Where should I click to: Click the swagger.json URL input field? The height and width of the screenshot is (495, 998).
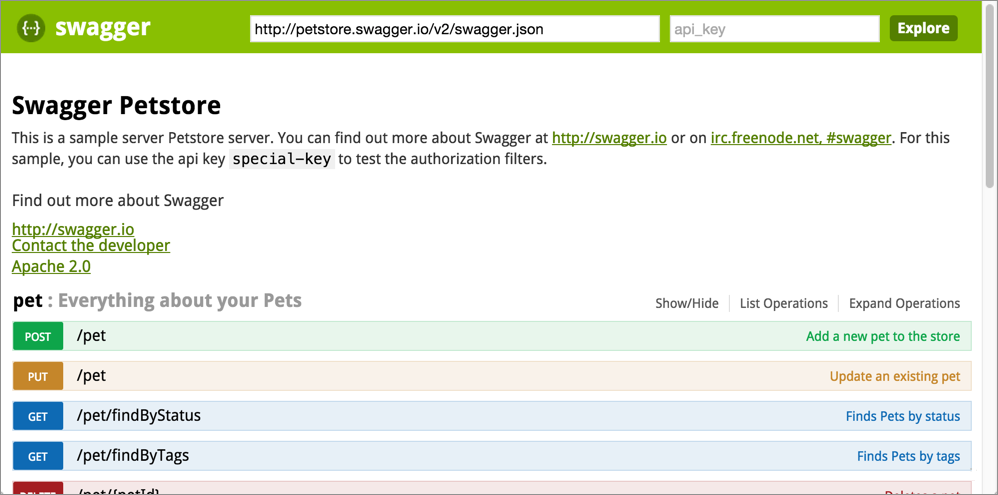pos(454,29)
